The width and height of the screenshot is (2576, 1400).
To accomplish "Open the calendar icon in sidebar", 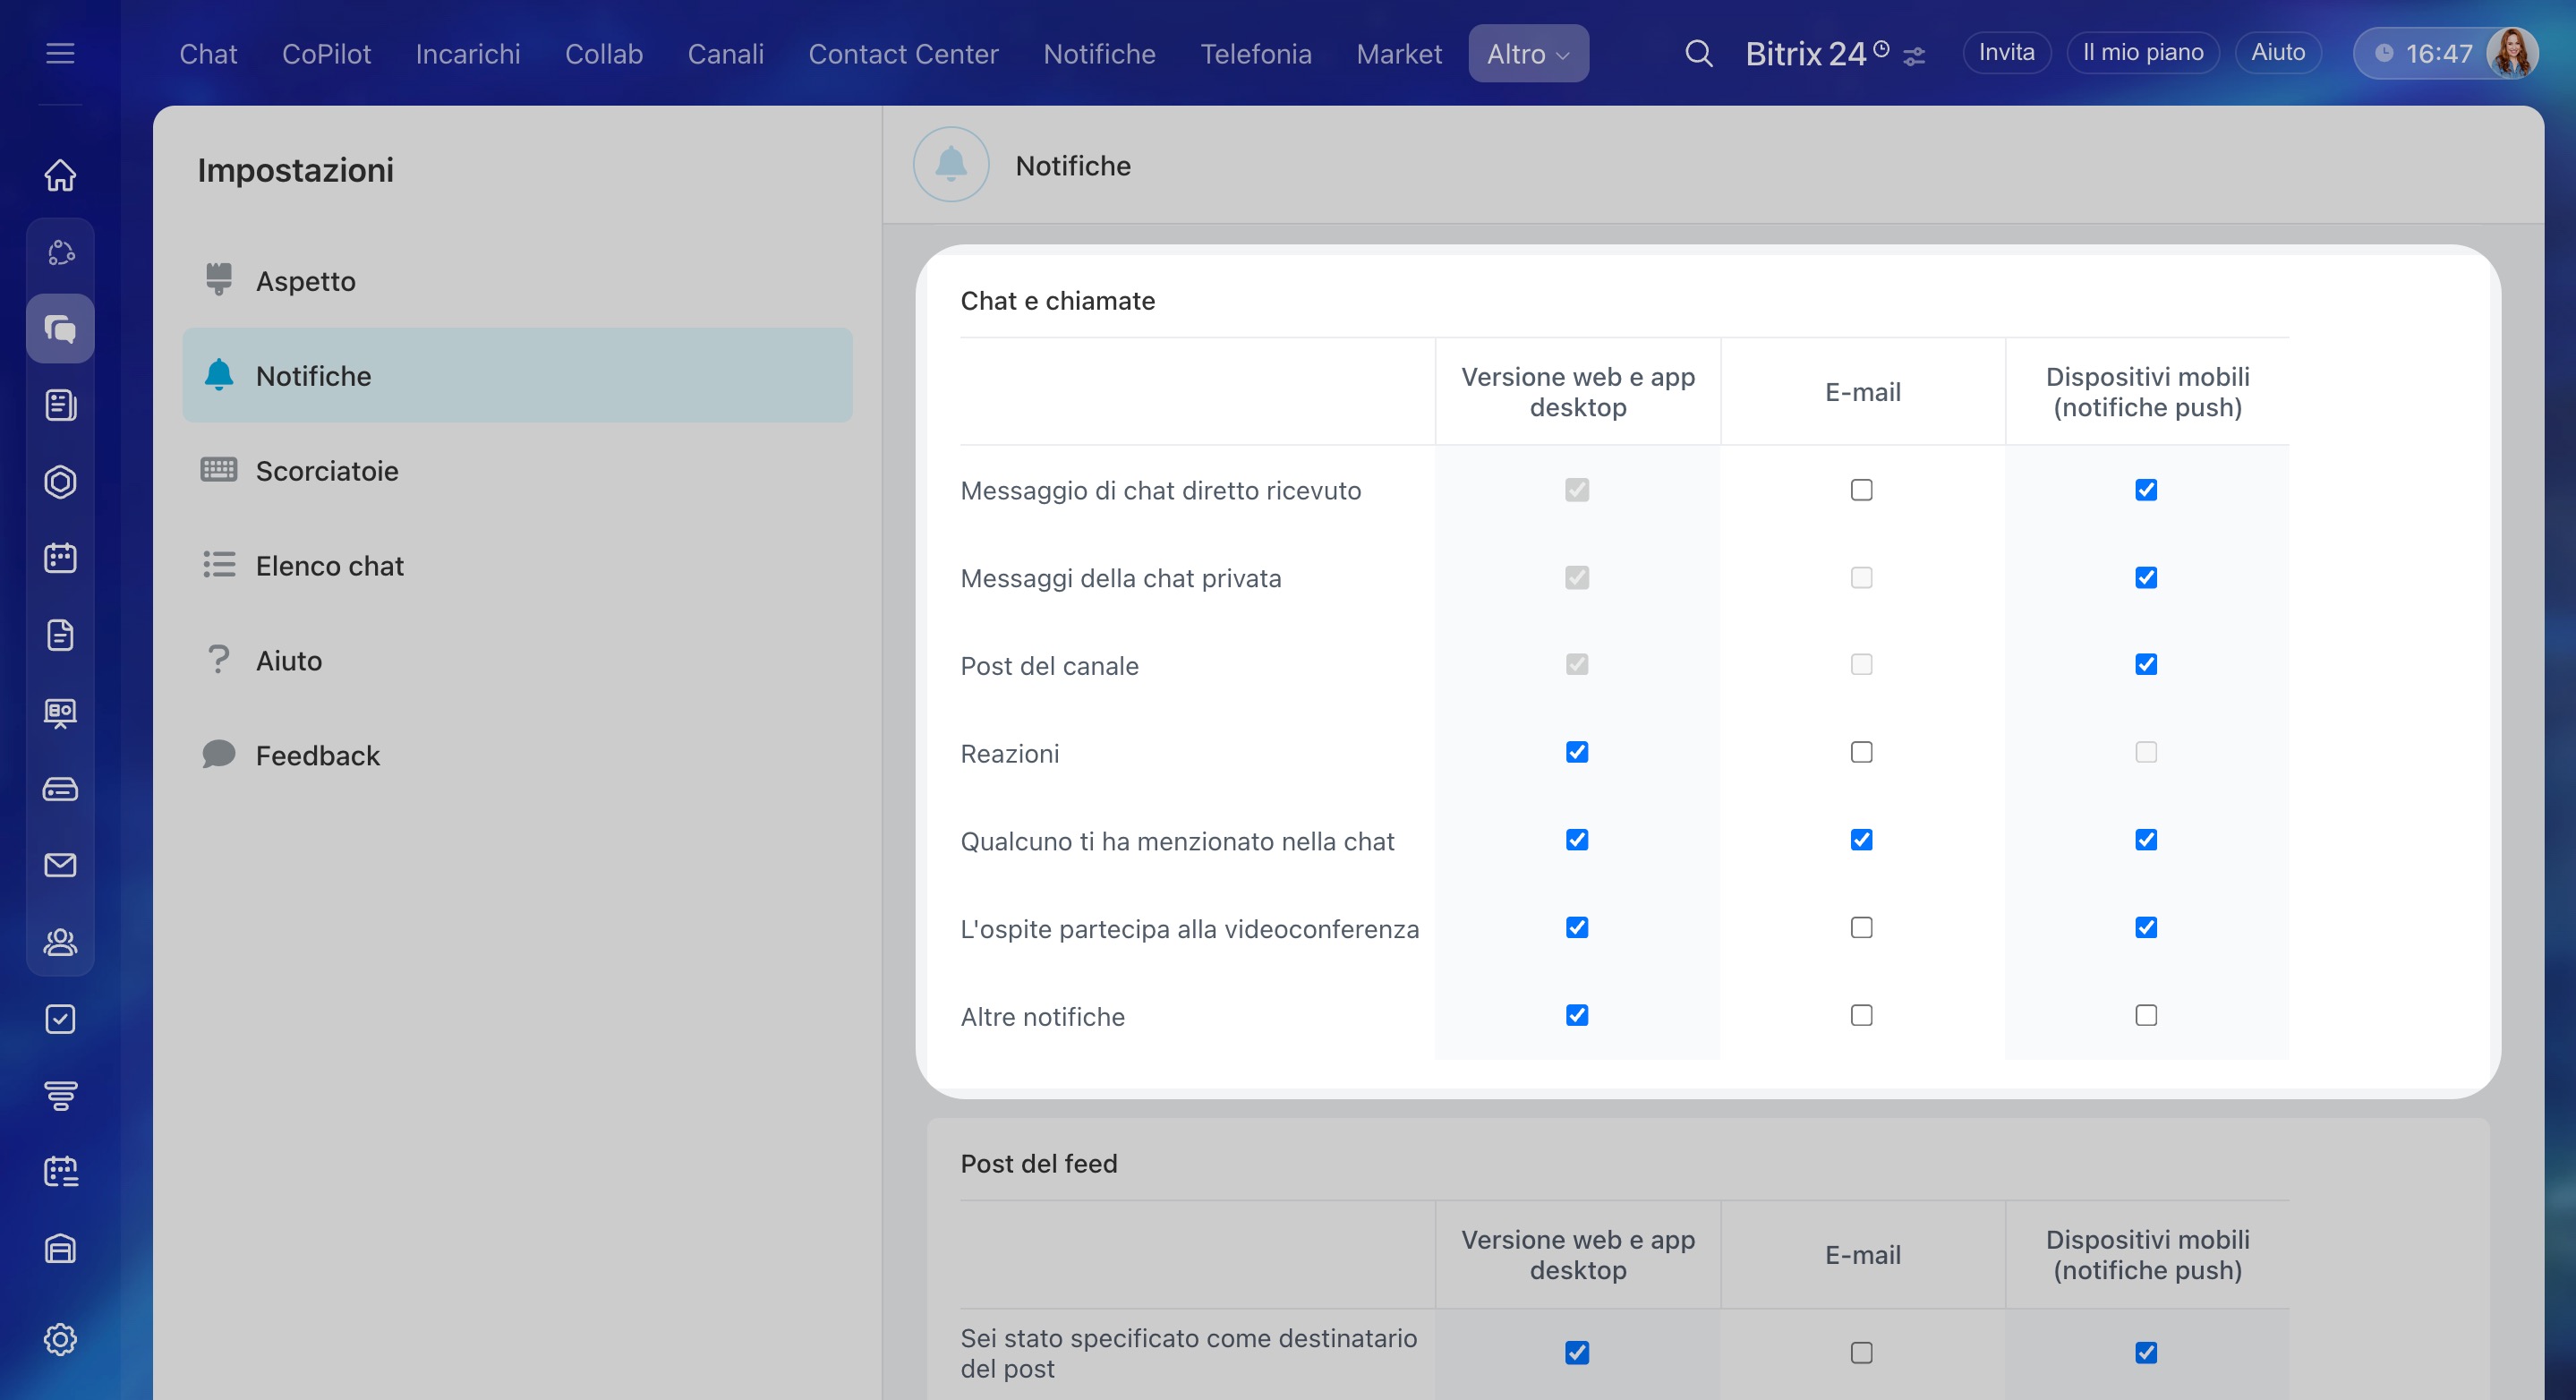I will coord(60,558).
